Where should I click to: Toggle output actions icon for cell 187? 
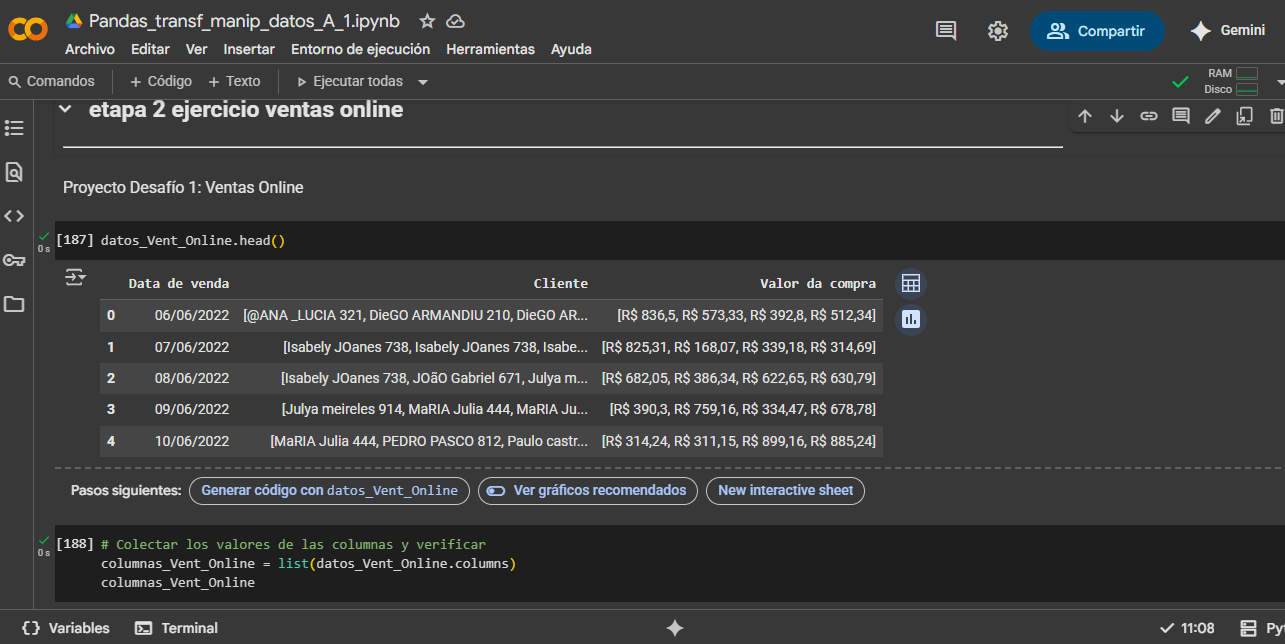click(x=76, y=277)
